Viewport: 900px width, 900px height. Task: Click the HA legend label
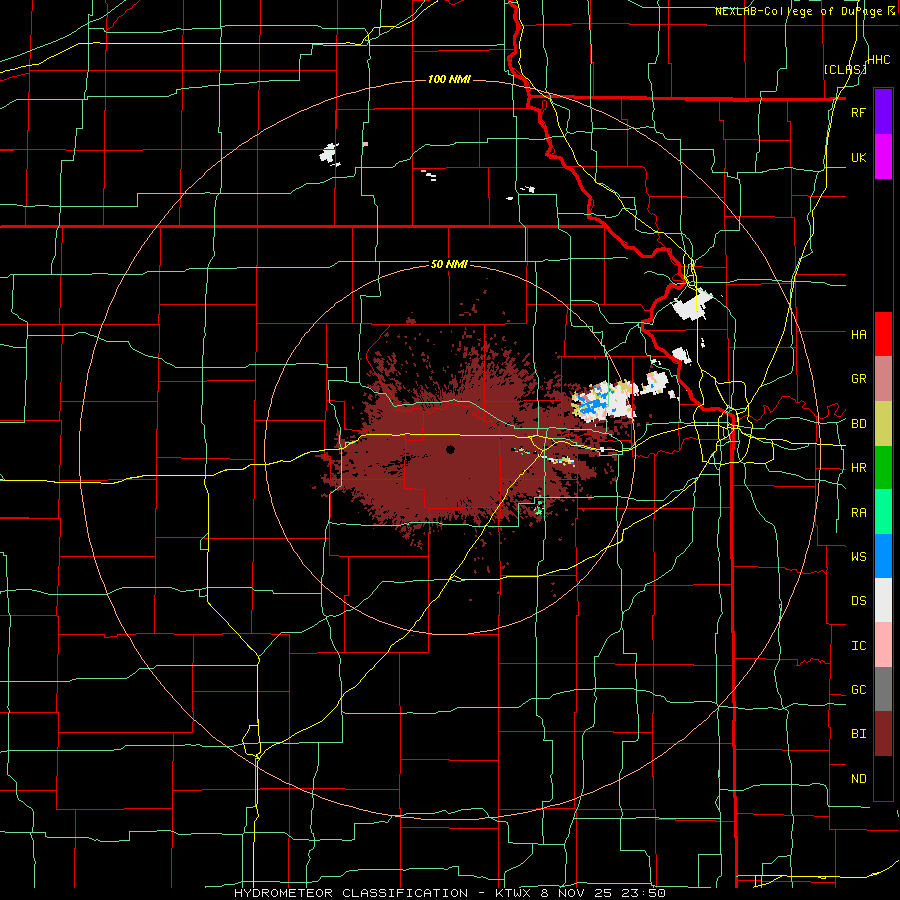(x=858, y=335)
